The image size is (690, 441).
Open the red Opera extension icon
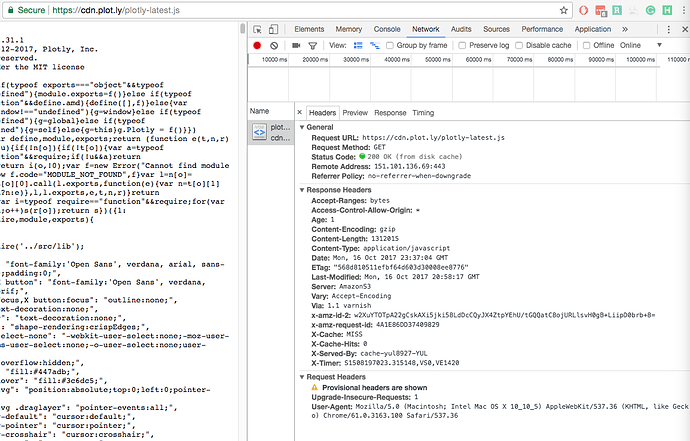coord(584,10)
